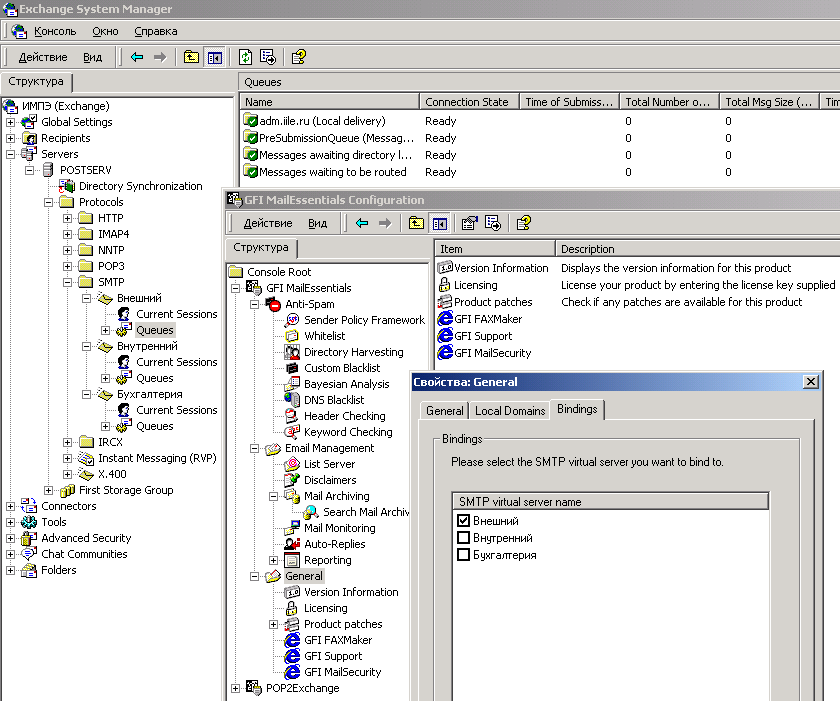The height and width of the screenshot is (701, 840).
Task: Open Вид menu in GFI MailEssentials window
Action: [x=317, y=223]
